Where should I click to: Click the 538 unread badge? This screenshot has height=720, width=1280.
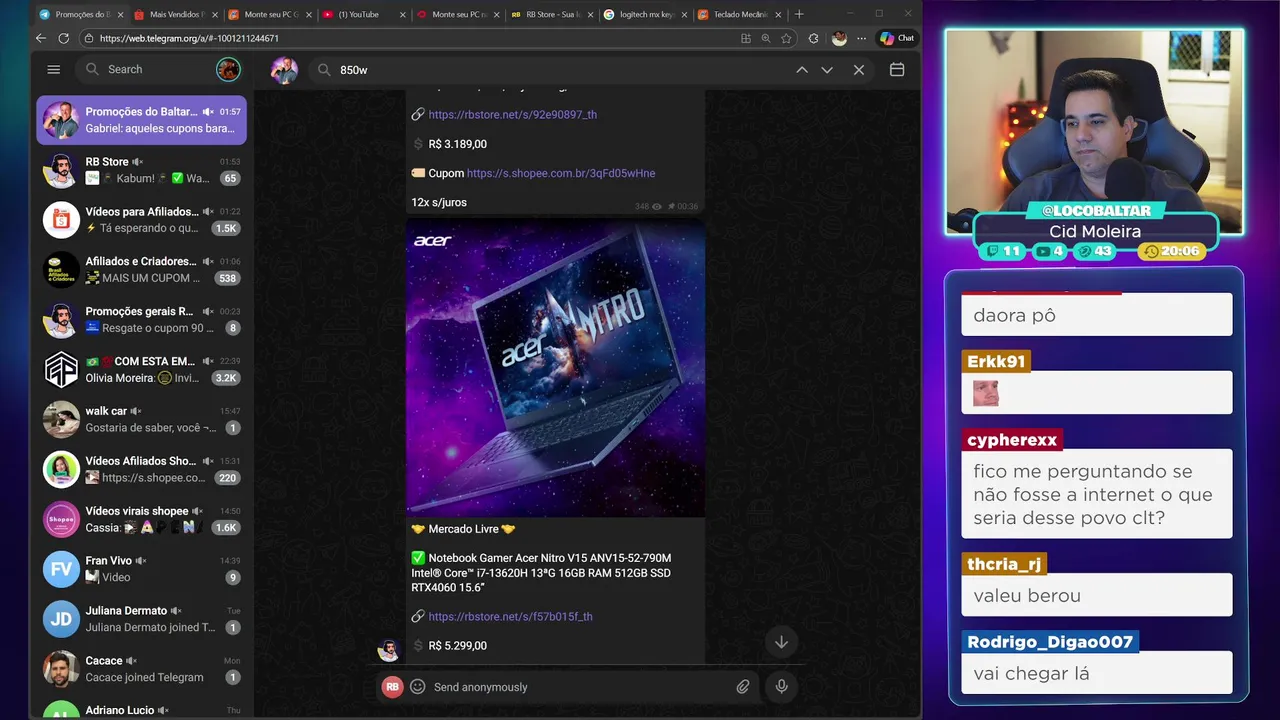click(x=227, y=279)
